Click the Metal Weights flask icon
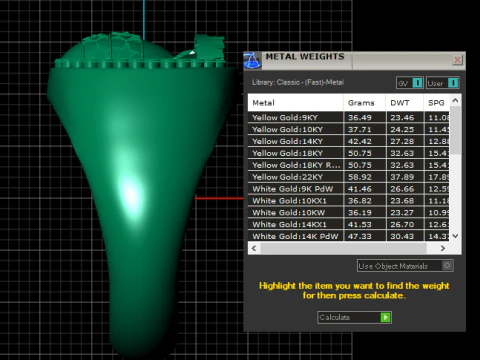 coord(252,61)
